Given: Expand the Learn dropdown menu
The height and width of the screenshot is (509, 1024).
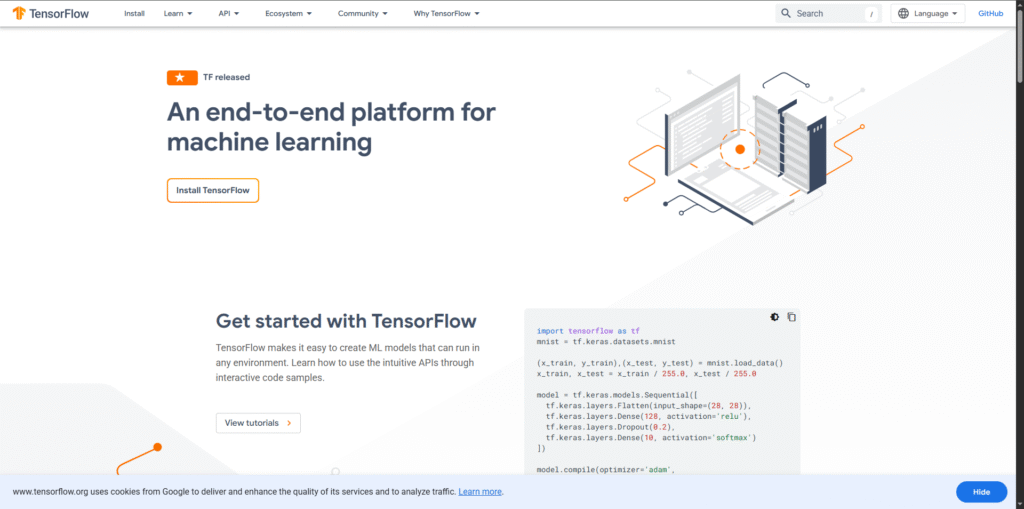Looking at the screenshot, I should click(x=178, y=13).
